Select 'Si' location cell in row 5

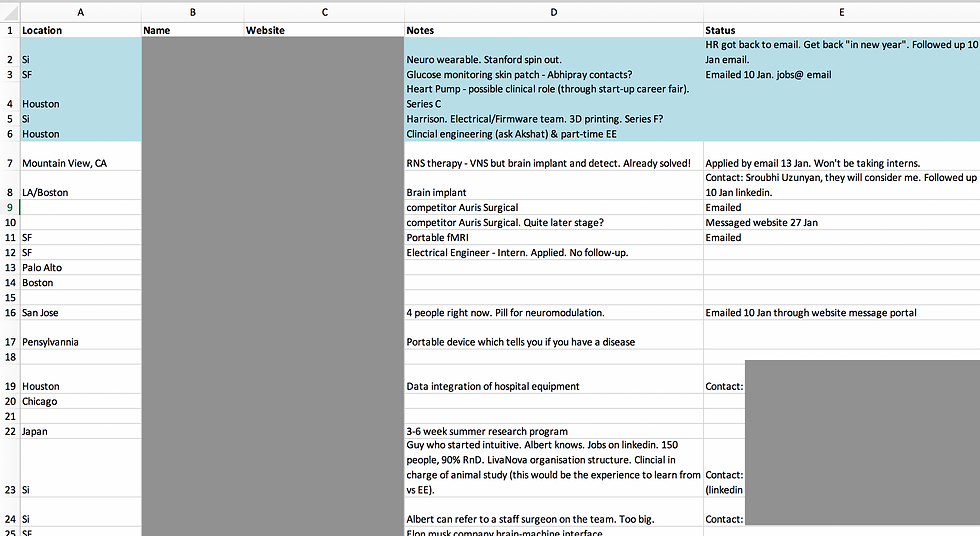[x=81, y=119]
